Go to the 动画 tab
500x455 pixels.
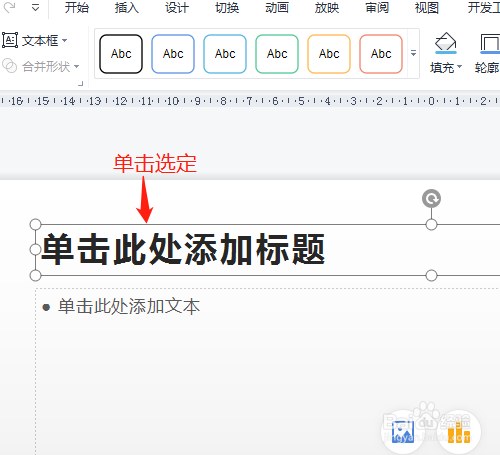click(x=277, y=8)
